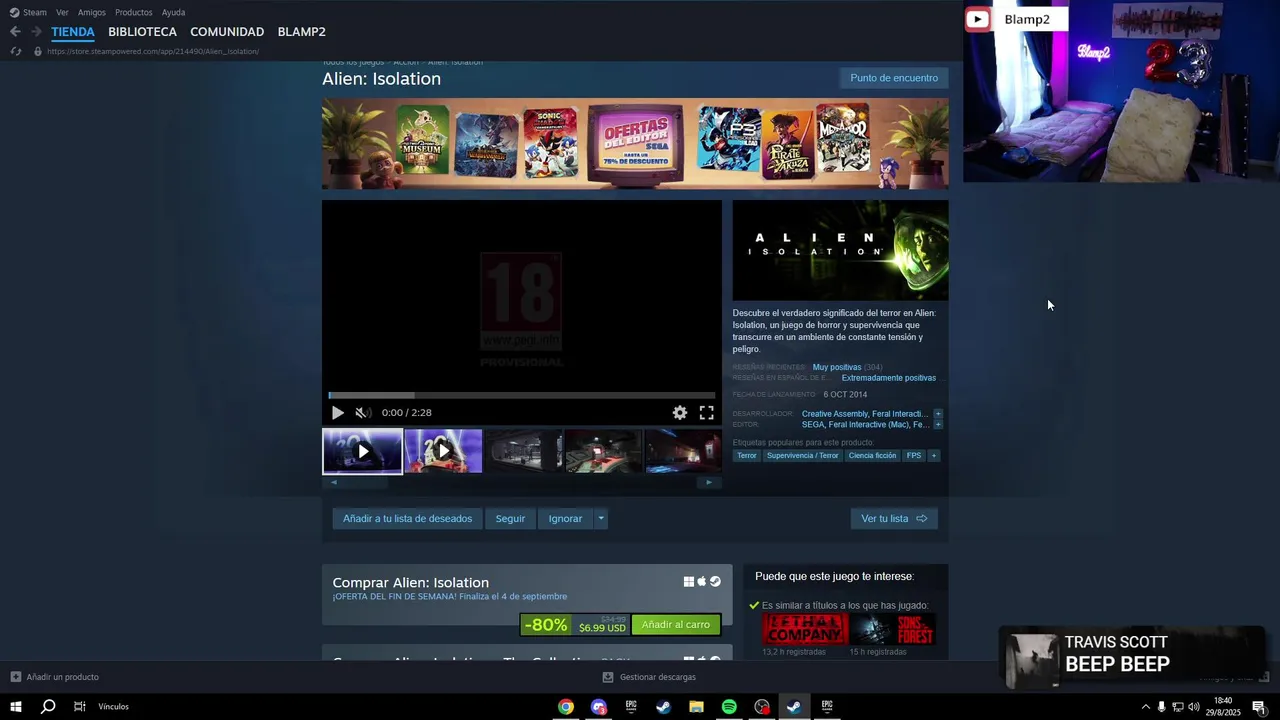The height and width of the screenshot is (720, 1280).
Task: Expand the editor list plus button
Action: pos(938,425)
